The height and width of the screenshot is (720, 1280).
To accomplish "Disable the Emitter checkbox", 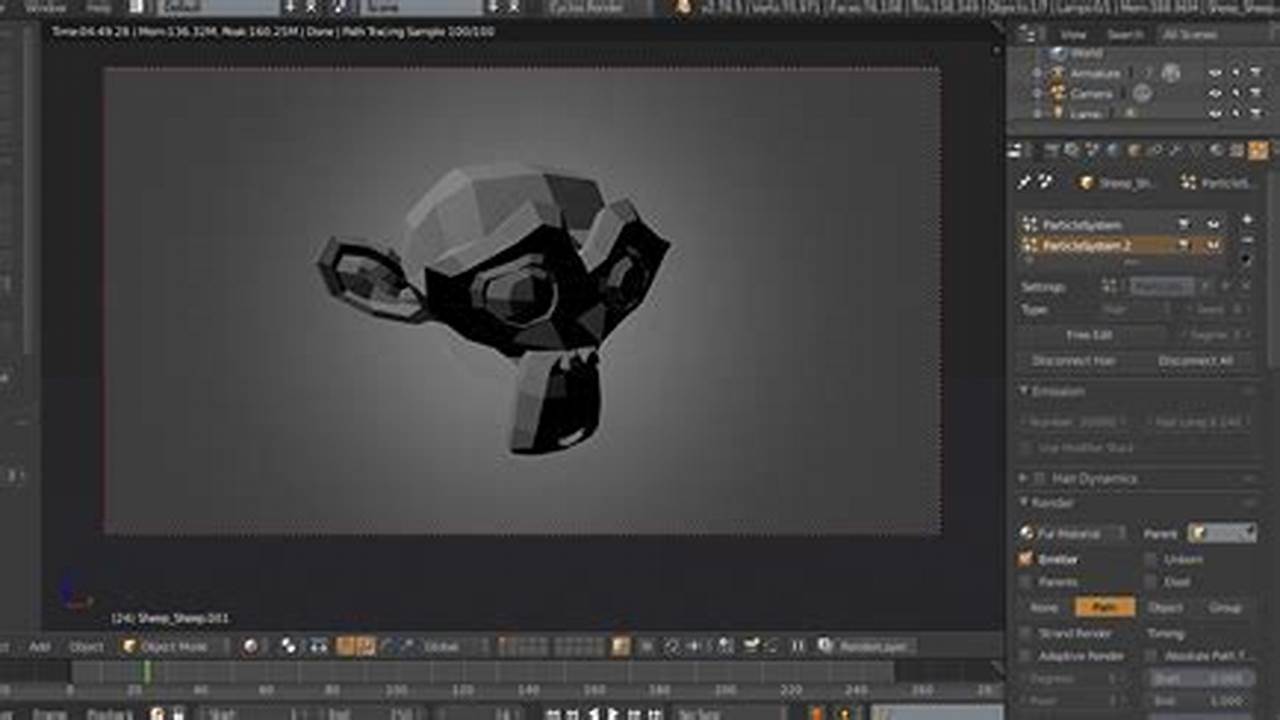I will [x=1024, y=560].
